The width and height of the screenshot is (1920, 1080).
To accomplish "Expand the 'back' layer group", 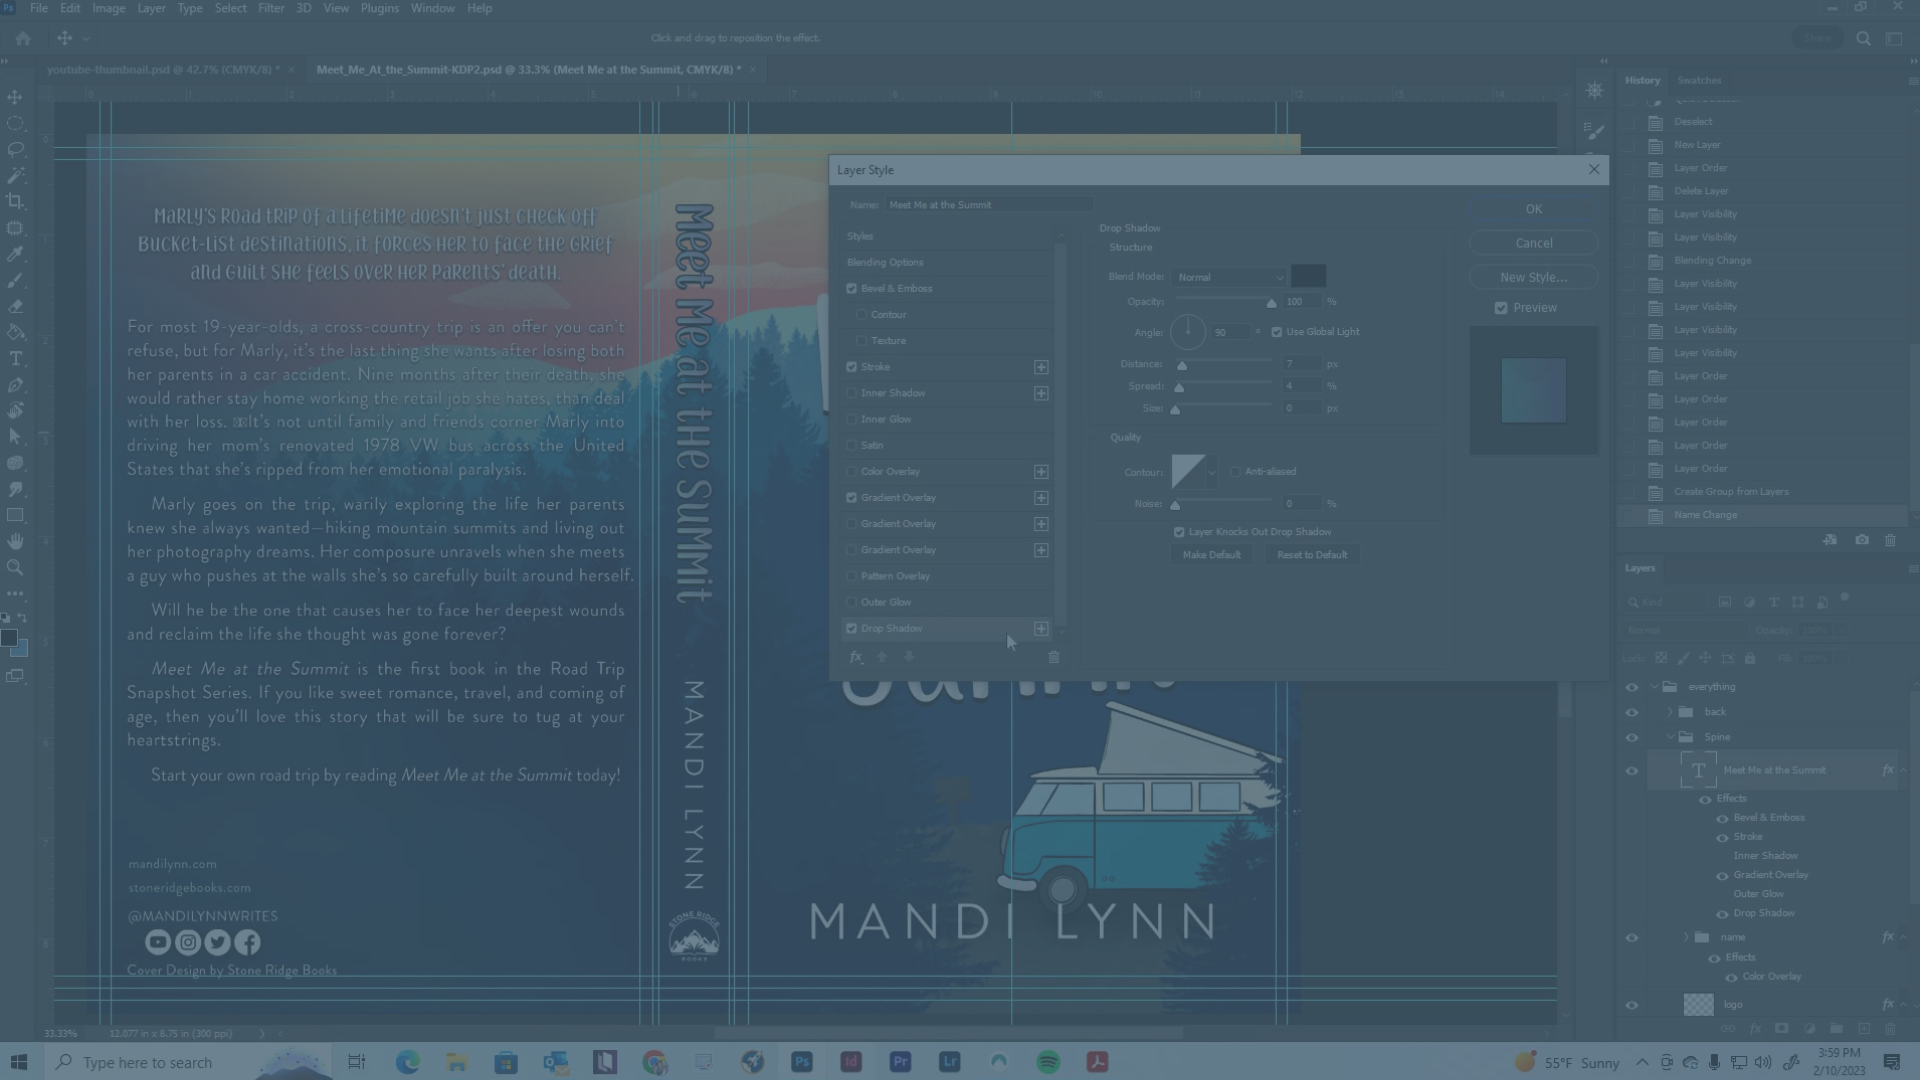I will 1670,712.
